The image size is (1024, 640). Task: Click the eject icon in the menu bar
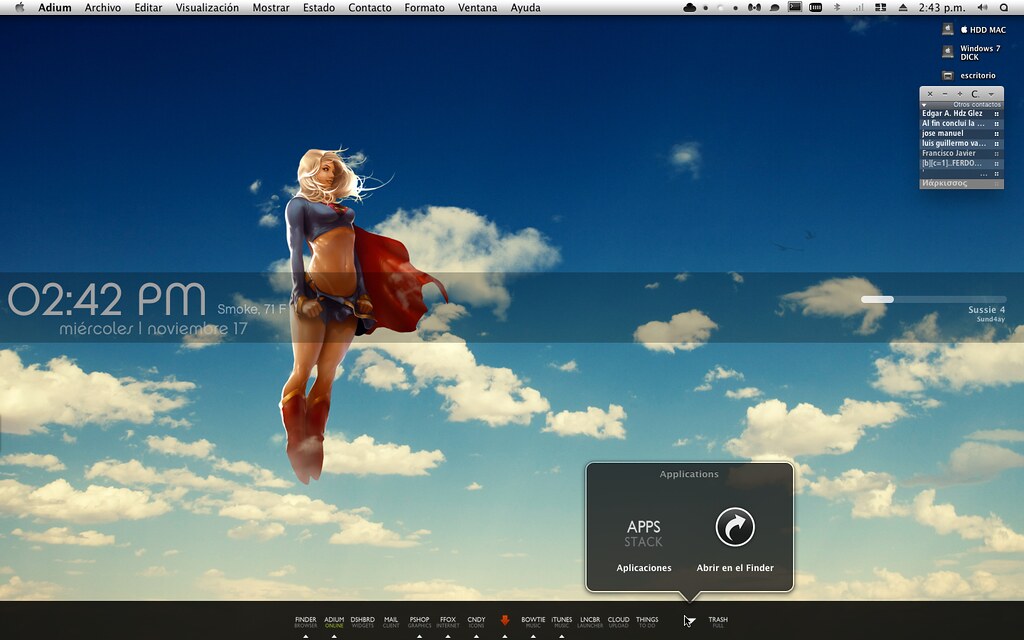903,8
